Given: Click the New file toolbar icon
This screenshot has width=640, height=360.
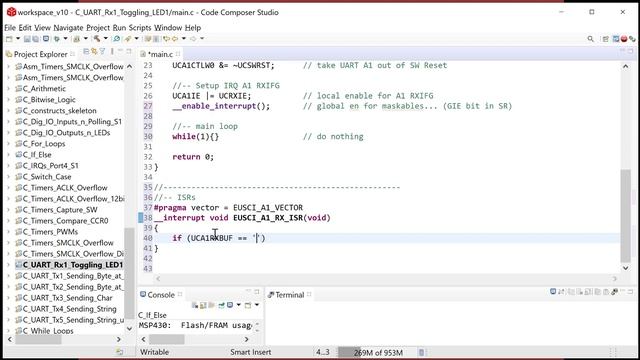Looking at the screenshot, I should (9, 39).
